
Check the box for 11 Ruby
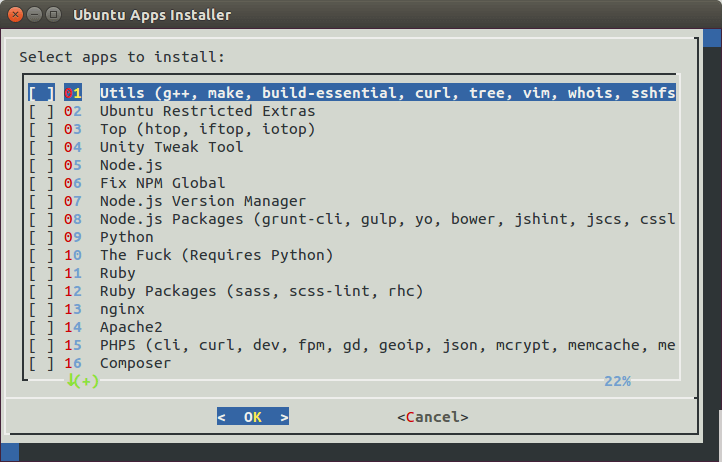point(41,273)
